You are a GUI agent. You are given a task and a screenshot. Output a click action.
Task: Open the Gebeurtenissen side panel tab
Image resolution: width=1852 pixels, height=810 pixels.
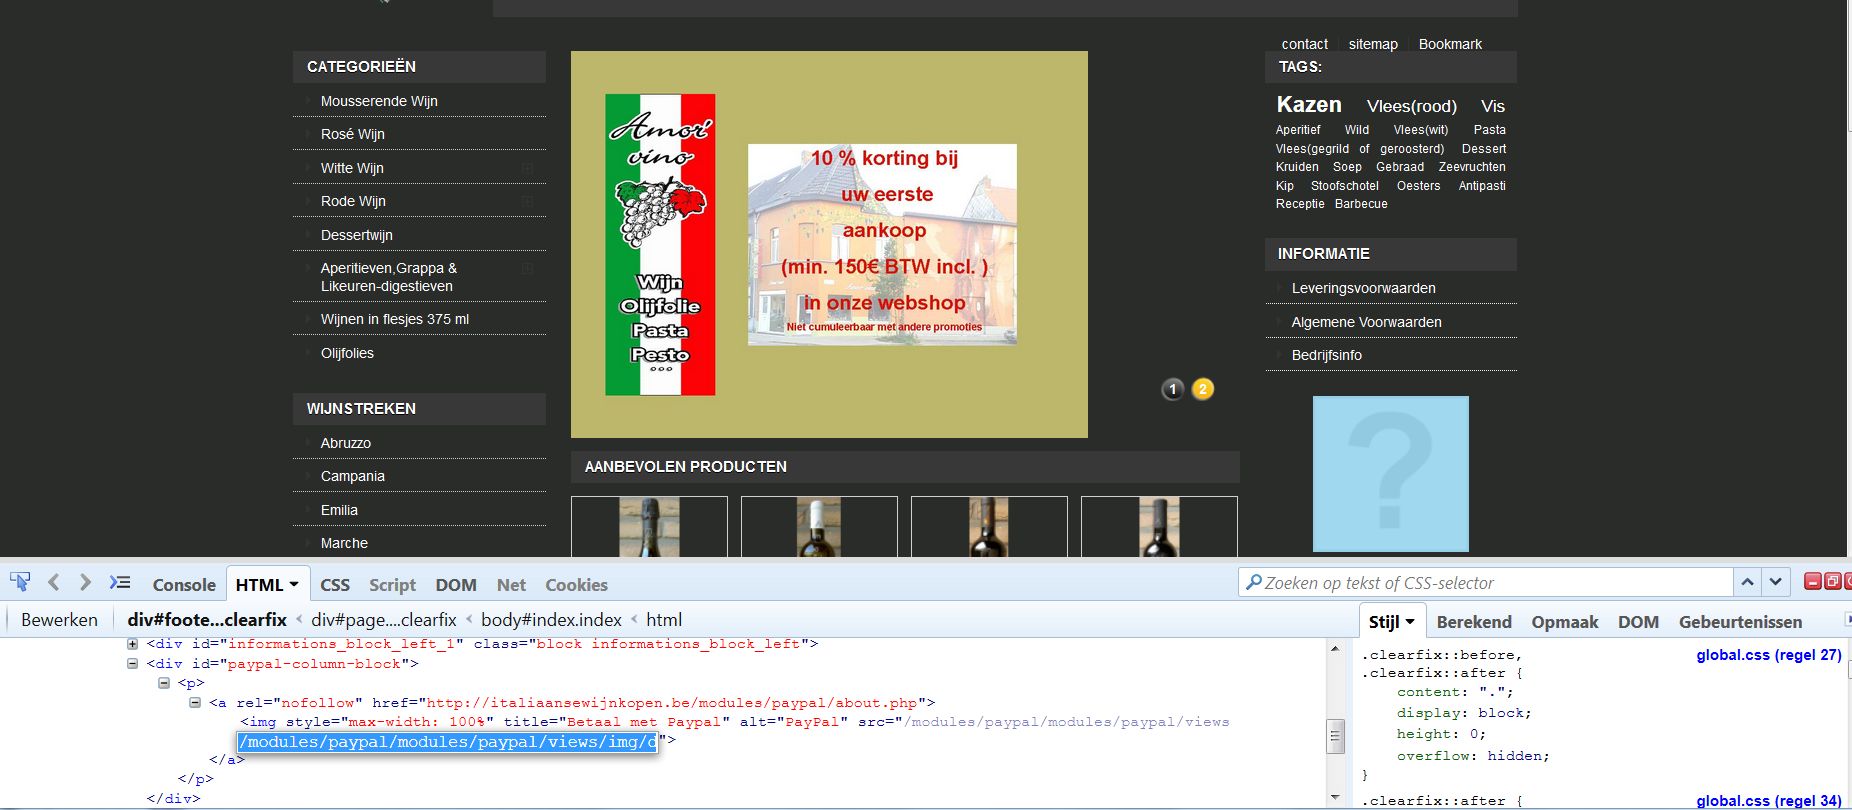[x=1740, y=622]
